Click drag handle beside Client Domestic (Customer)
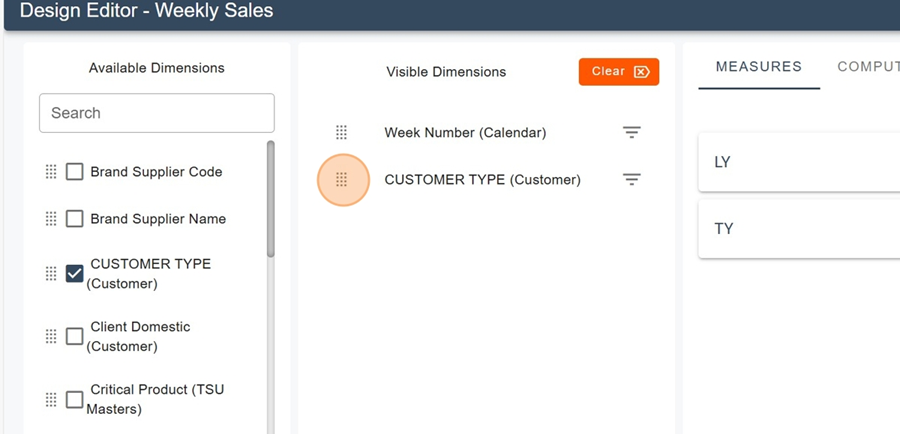900x434 pixels. click(51, 337)
